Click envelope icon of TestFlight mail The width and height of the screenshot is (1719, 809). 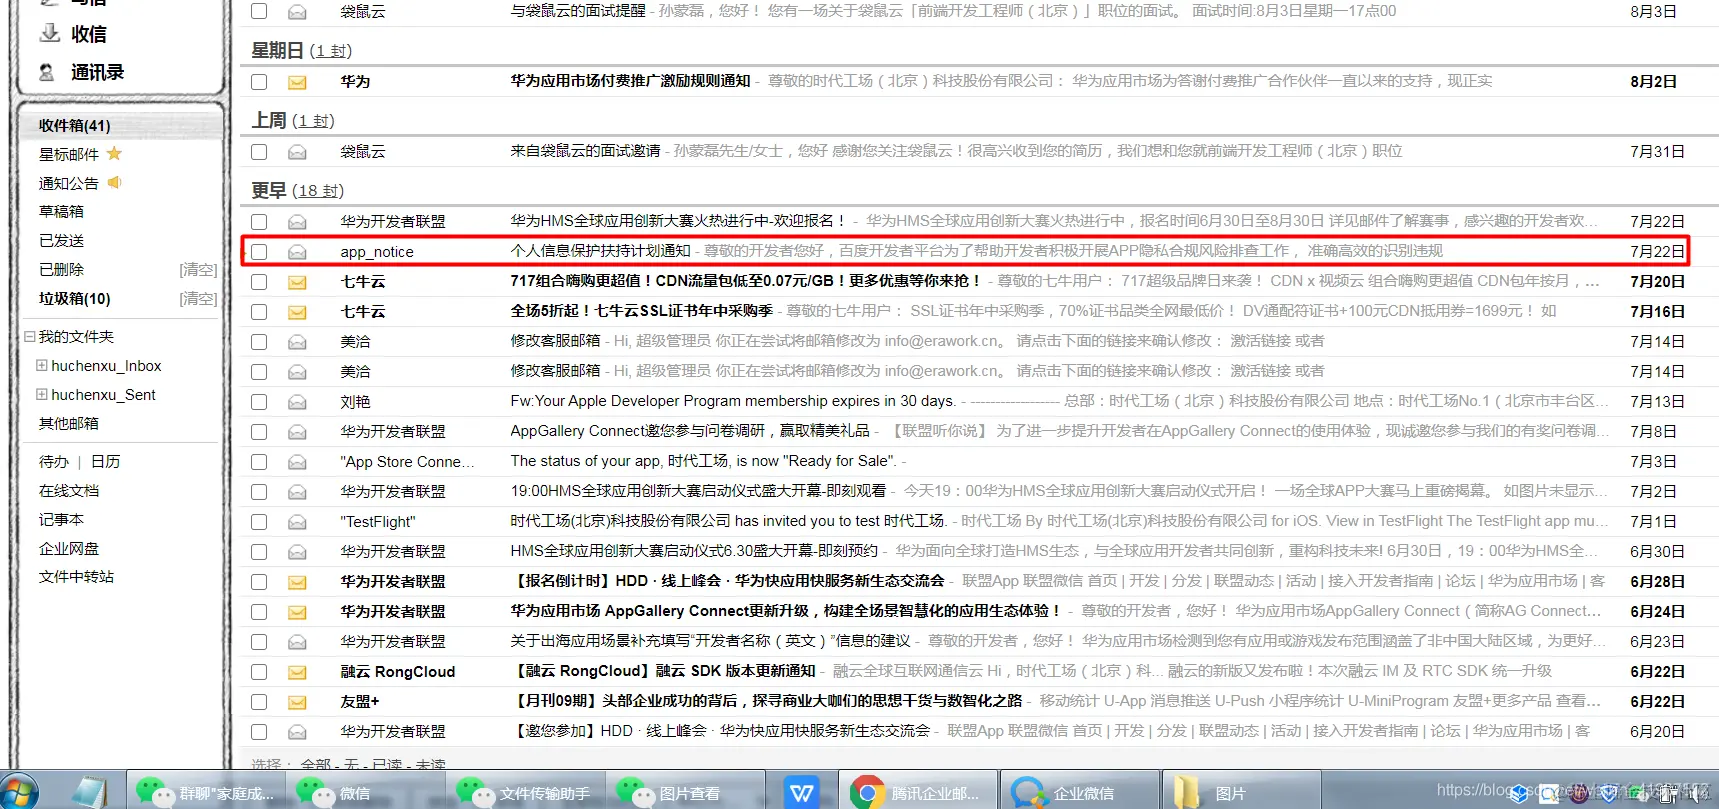(x=297, y=522)
